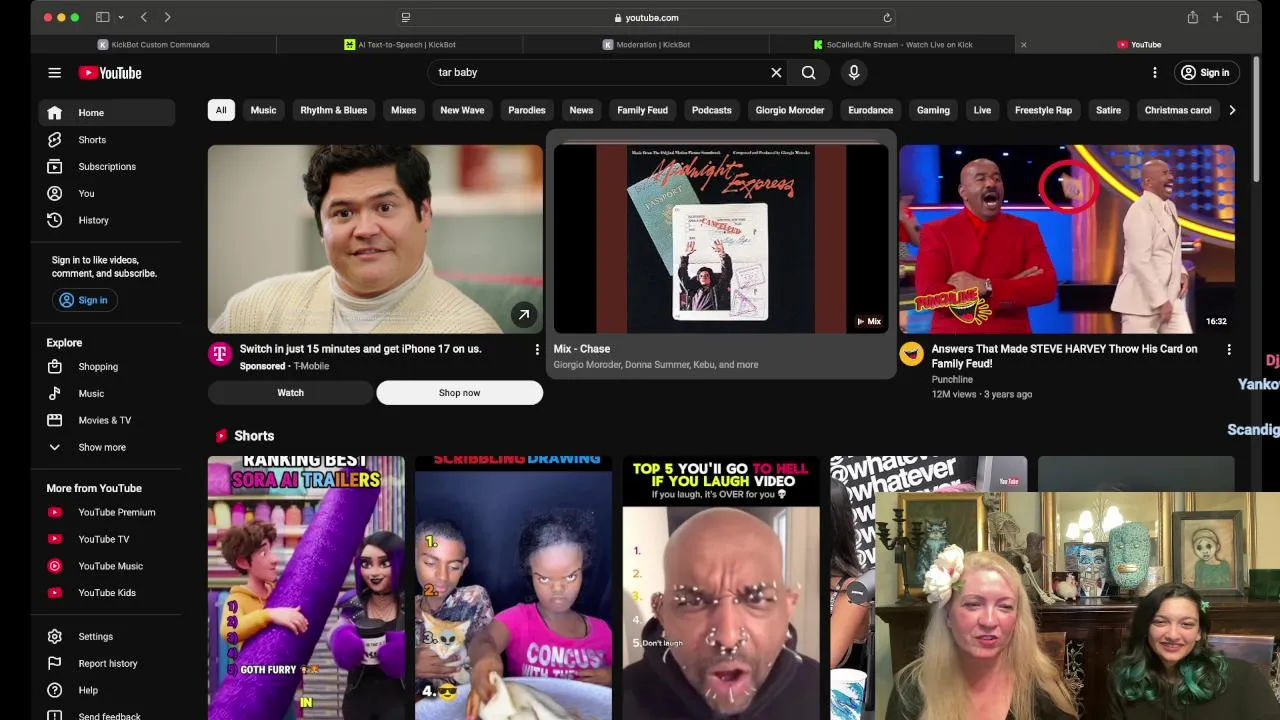Open the YouTube guide hamburger menu

coord(54,73)
